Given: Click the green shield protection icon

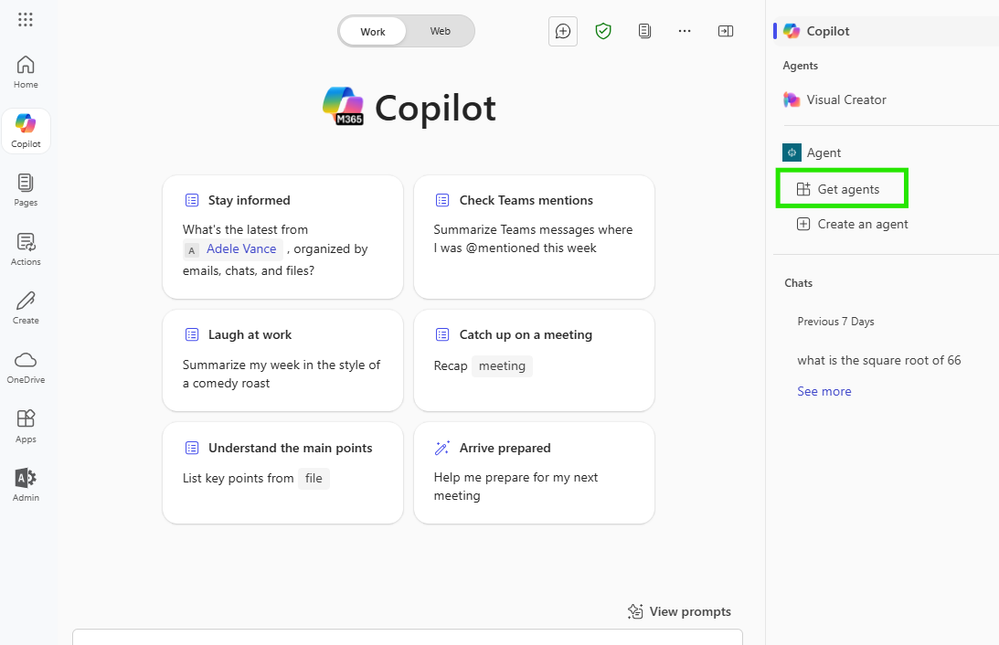Looking at the screenshot, I should point(603,31).
